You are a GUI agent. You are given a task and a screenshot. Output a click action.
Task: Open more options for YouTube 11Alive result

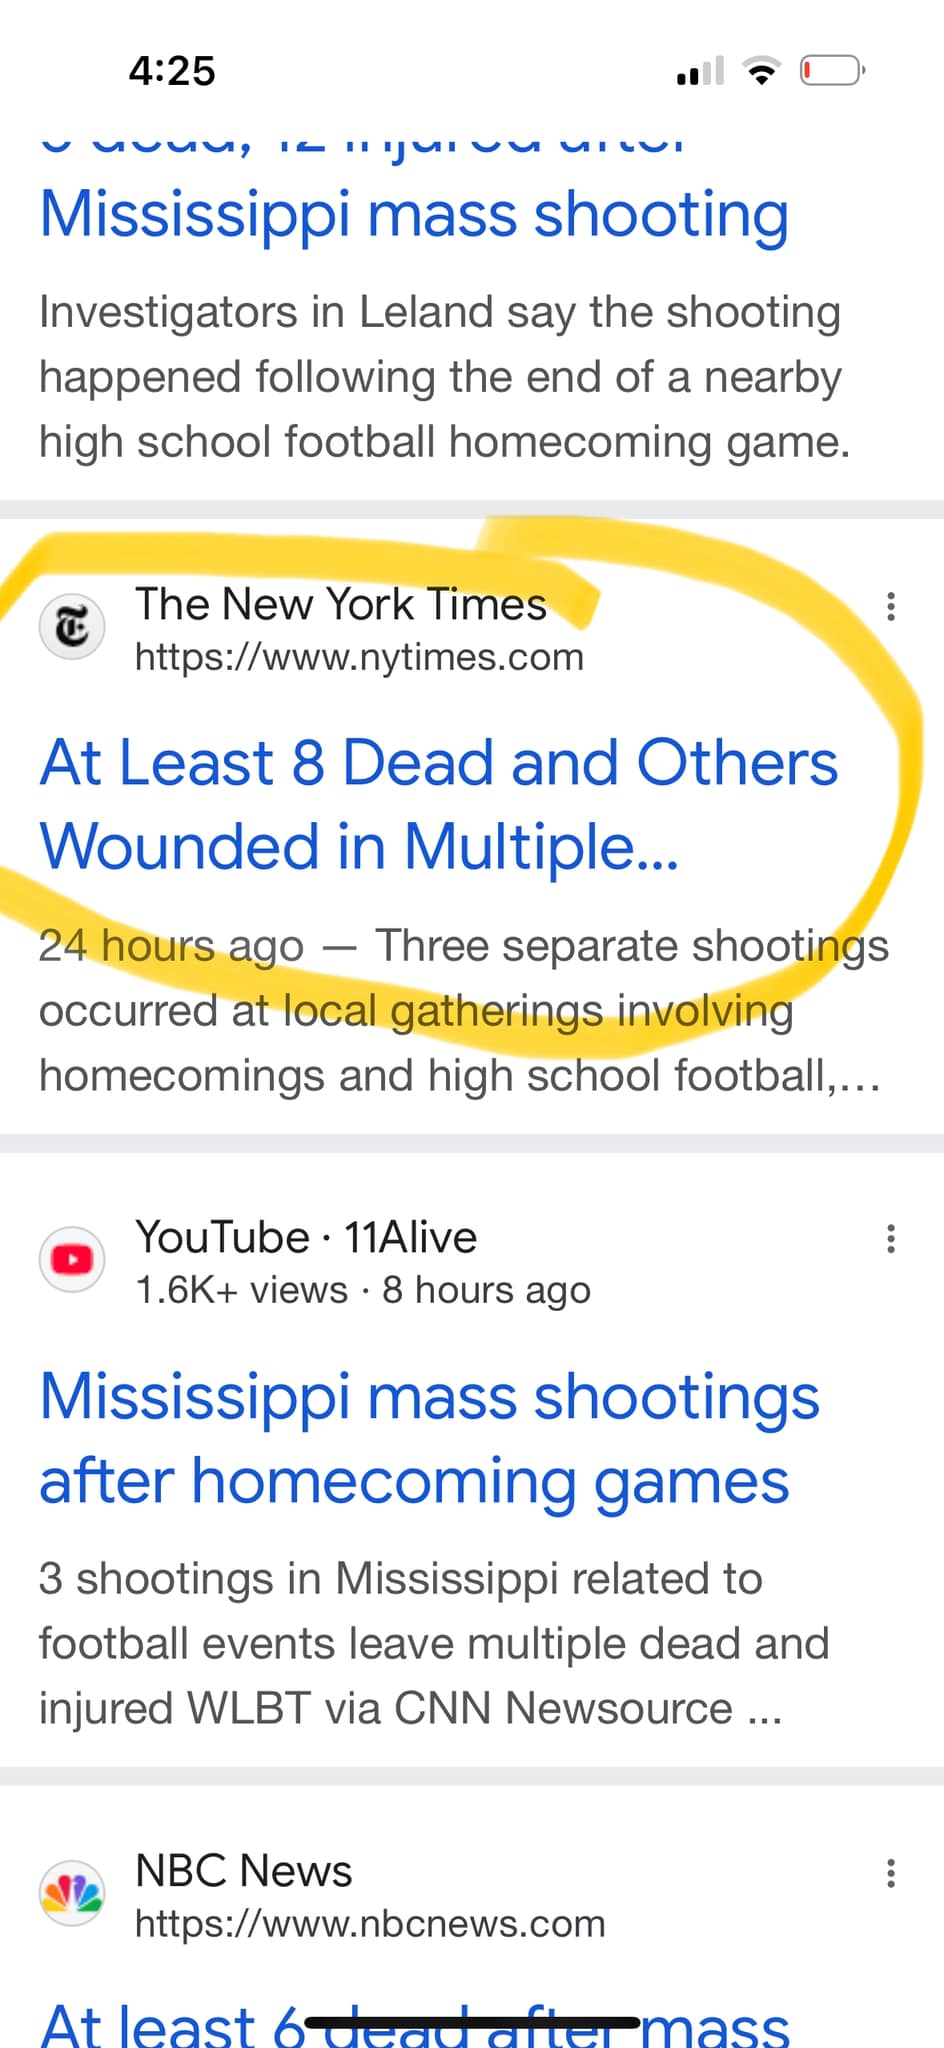(890, 1239)
